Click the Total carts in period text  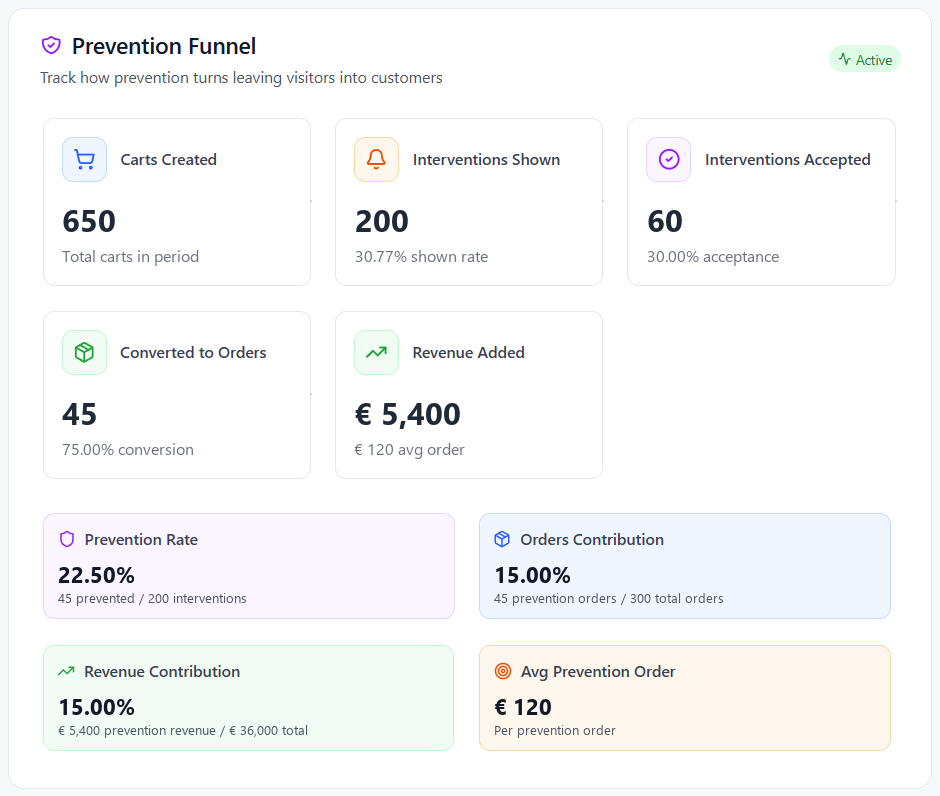tap(130, 257)
